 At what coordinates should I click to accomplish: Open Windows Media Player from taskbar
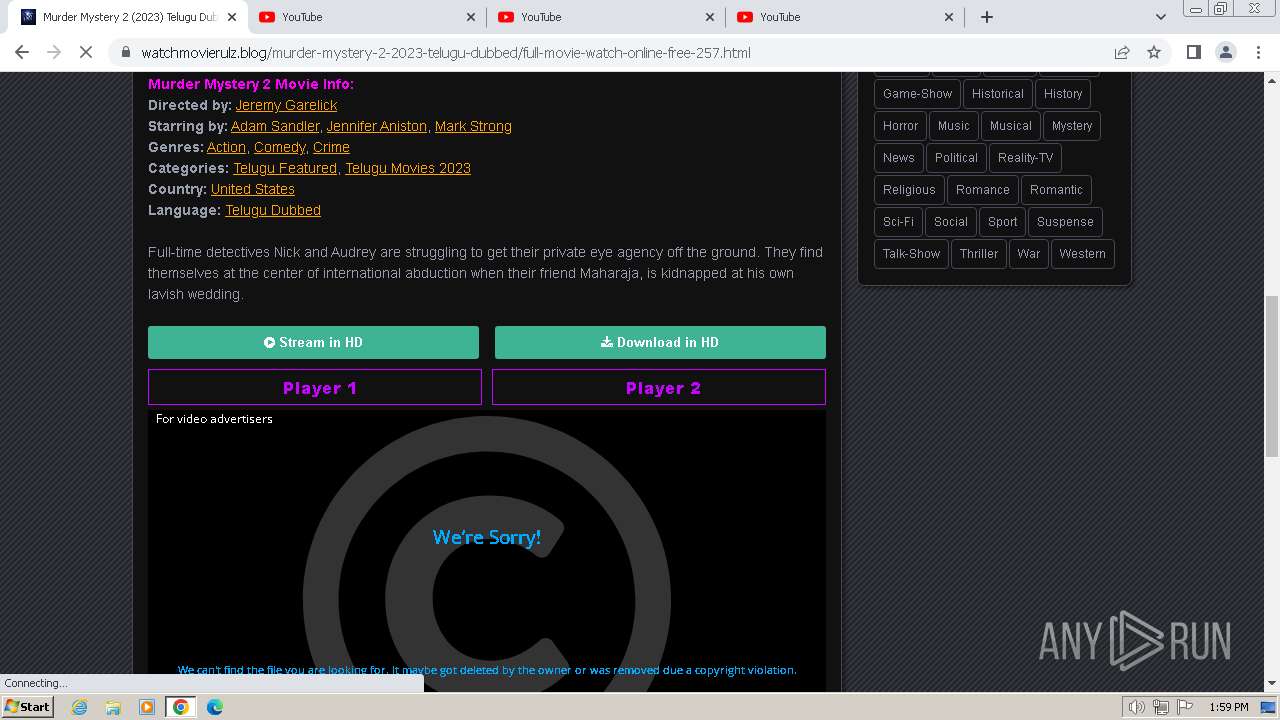pyautogui.click(x=147, y=707)
